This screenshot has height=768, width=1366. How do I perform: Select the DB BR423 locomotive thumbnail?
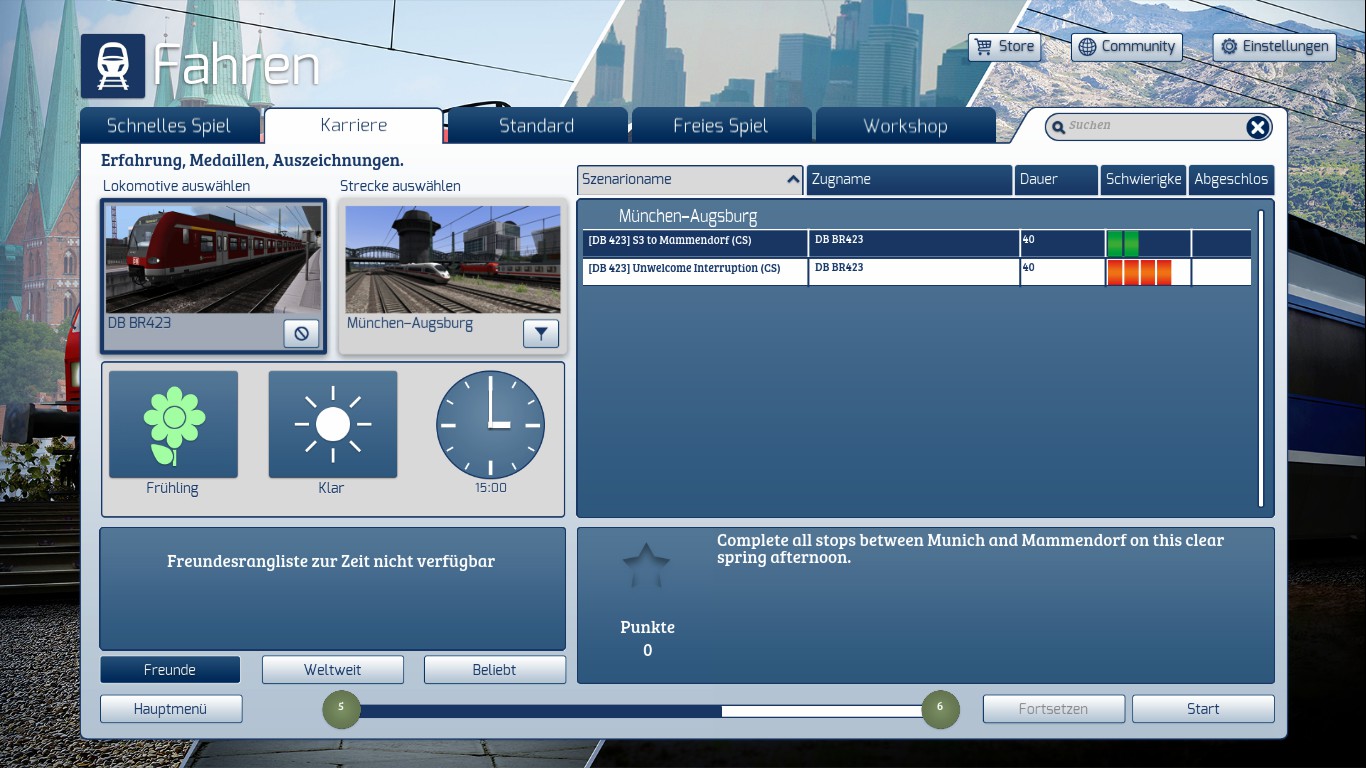(x=214, y=259)
